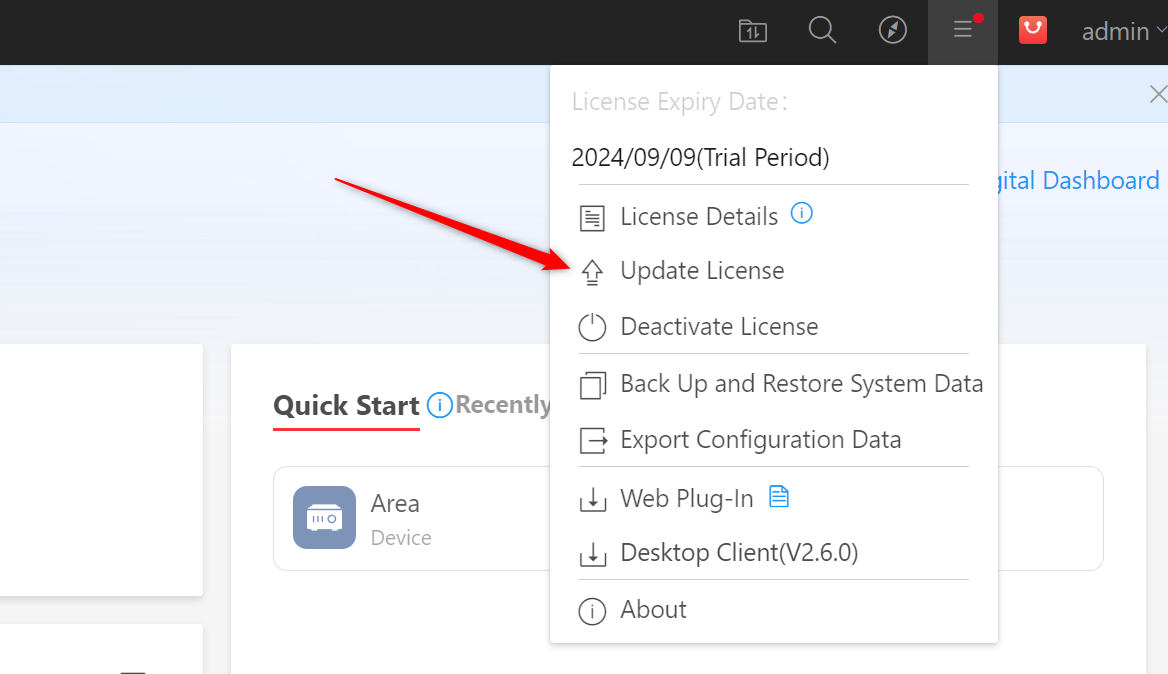Open the site switch icon left of search
1168x674 pixels.
pos(752,30)
